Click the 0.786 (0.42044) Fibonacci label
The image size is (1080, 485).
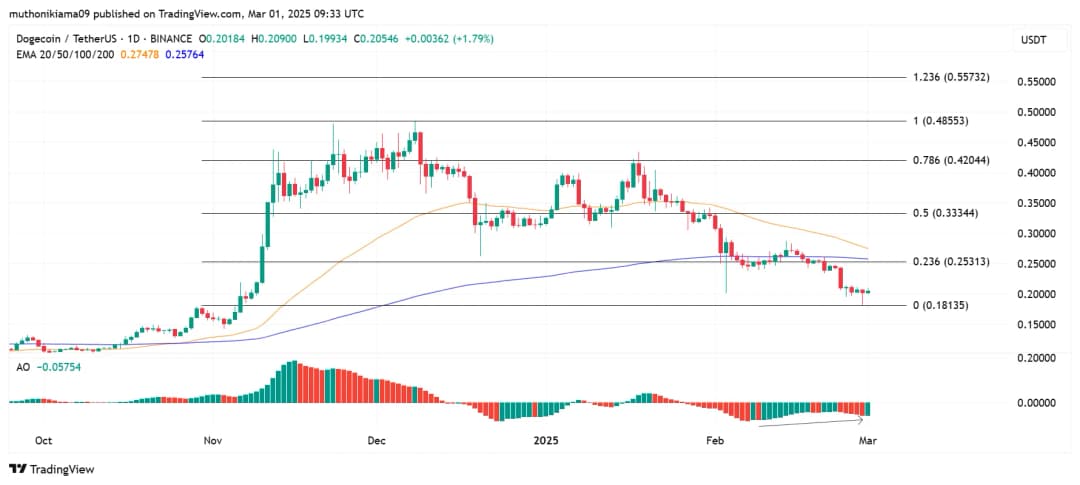tap(950, 160)
